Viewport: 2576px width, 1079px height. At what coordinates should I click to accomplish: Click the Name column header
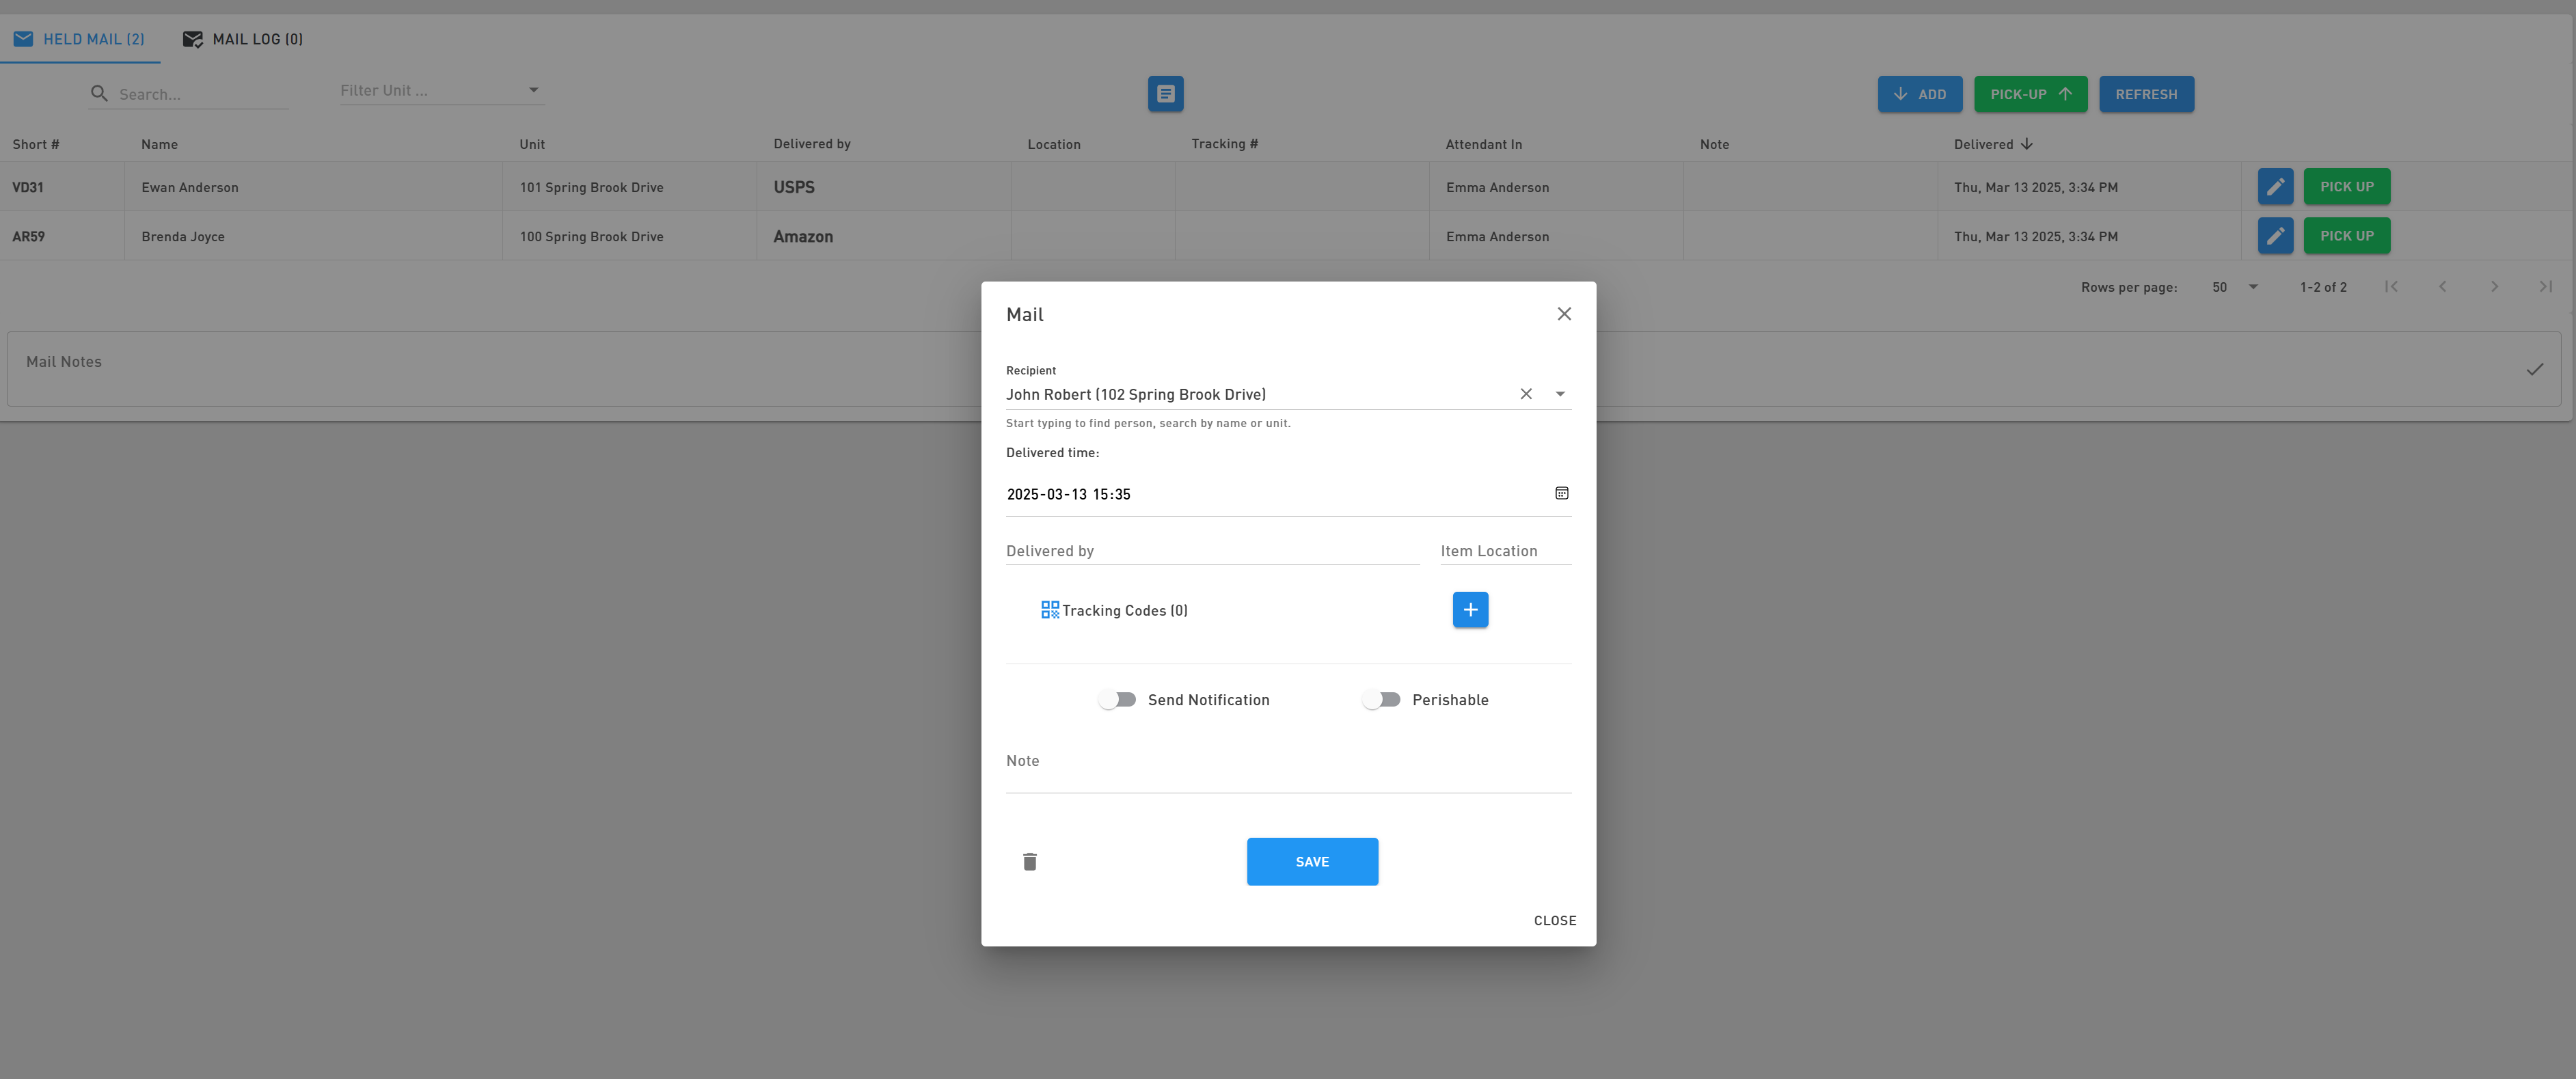click(x=159, y=144)
